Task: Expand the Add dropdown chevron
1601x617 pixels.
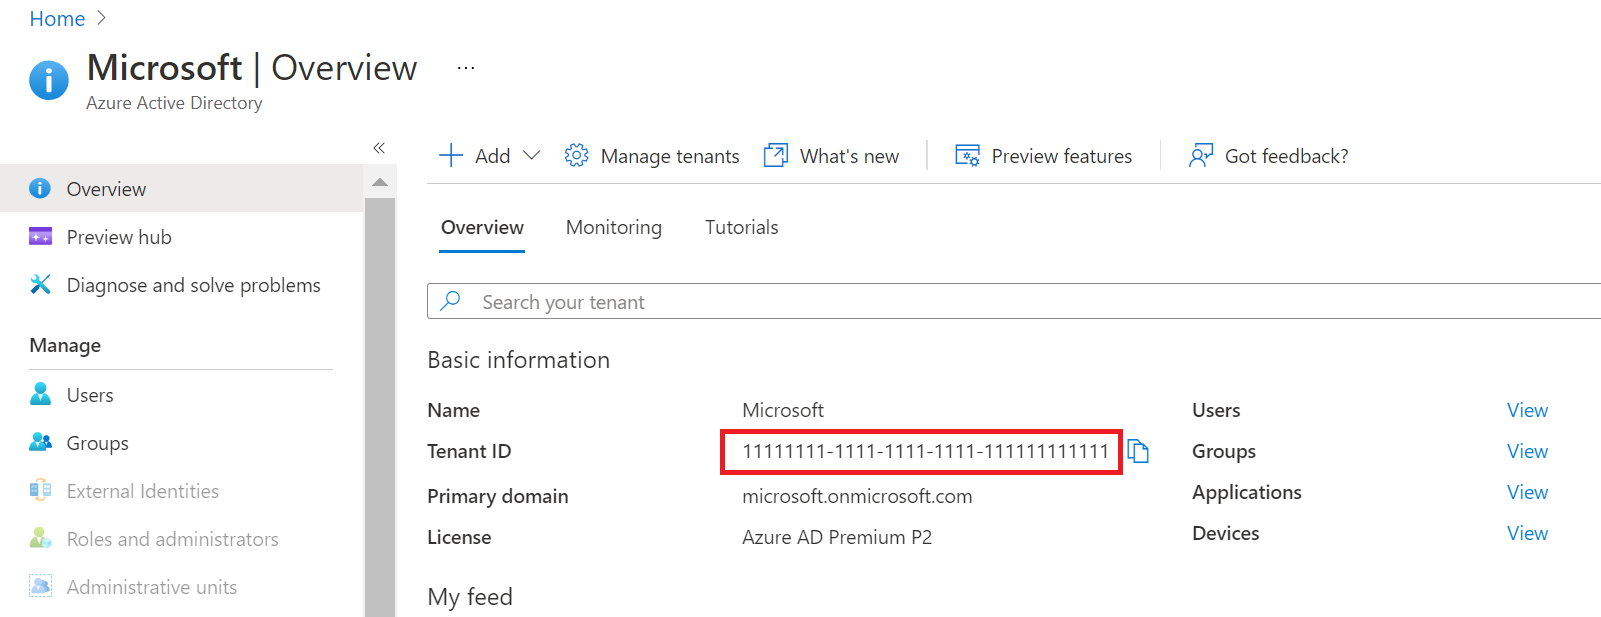Action: (532, 155)
